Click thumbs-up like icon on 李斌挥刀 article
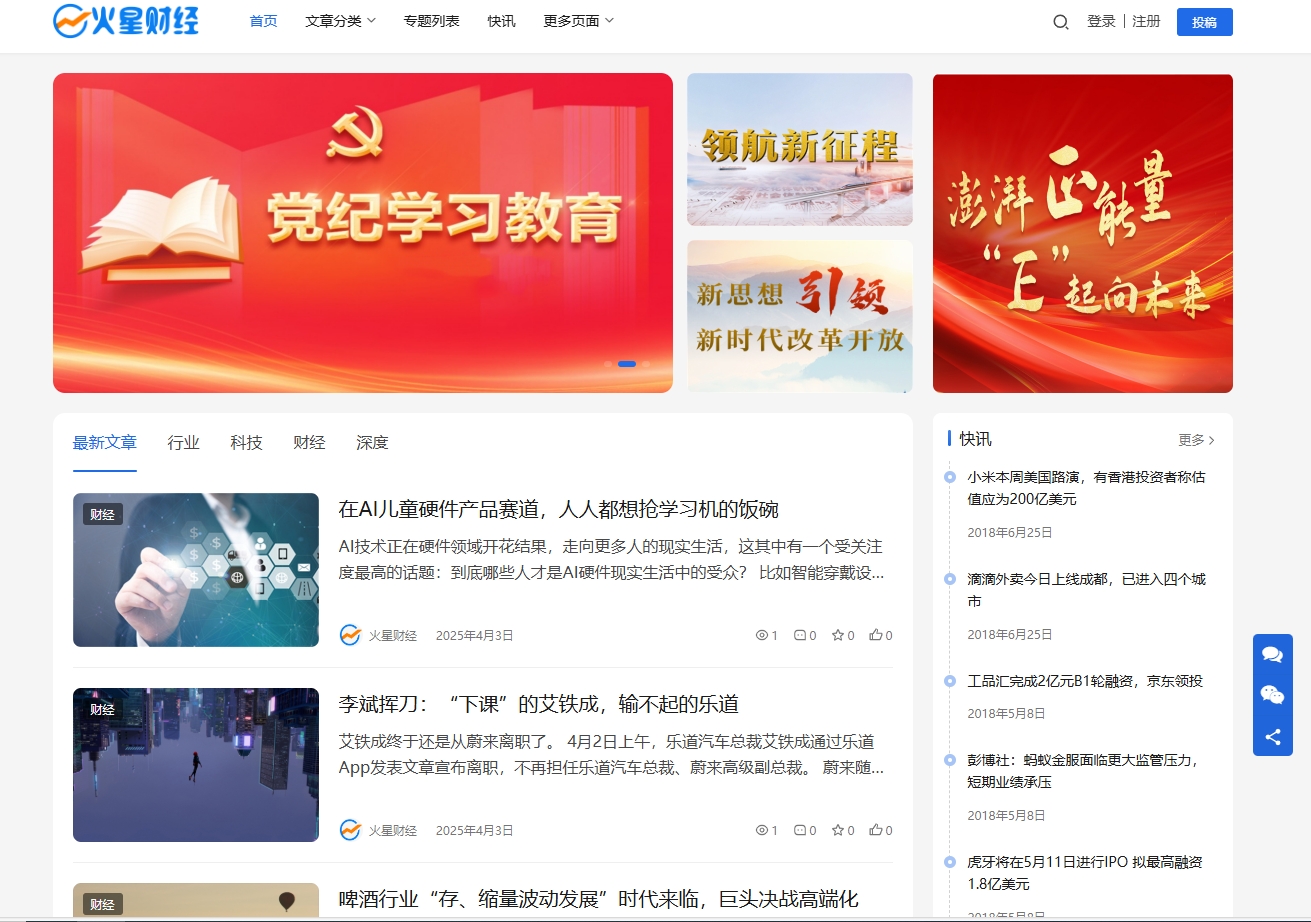The width and height of the screenshot is (1311, 922). click(875, 830)
